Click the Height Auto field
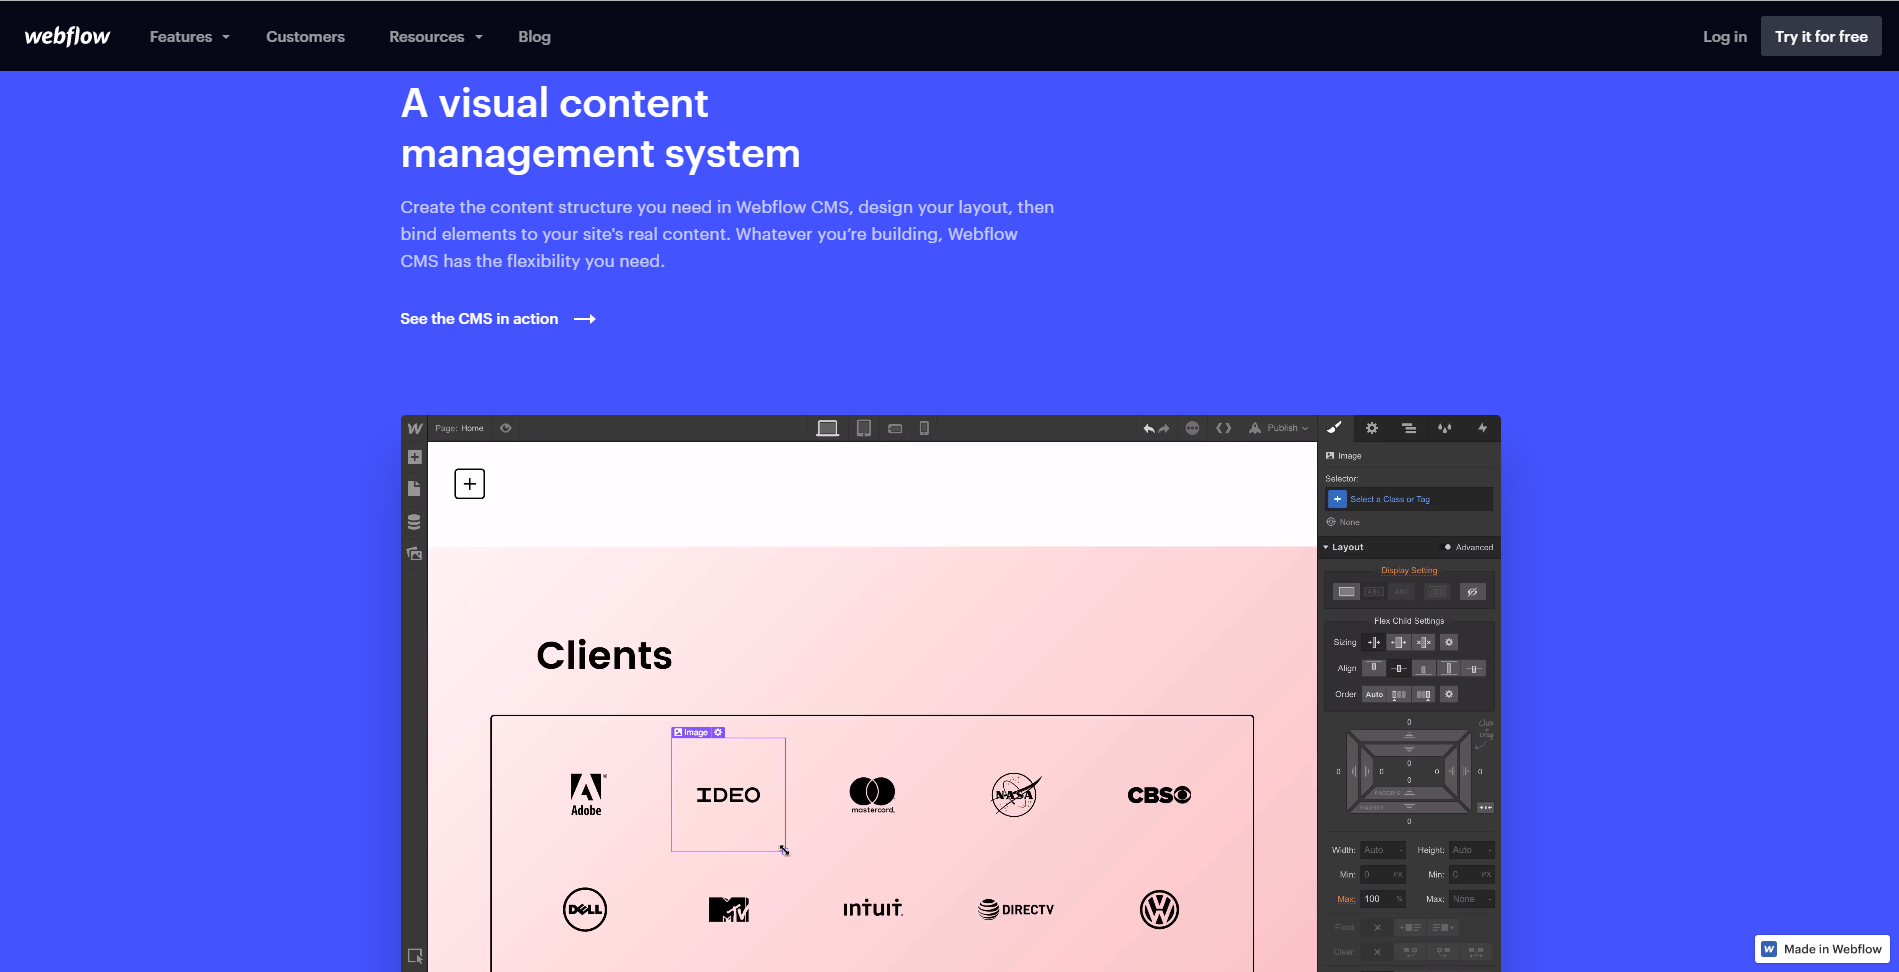The height and width of the screenshot is (972, 1899). pyautogui.click(x=1471, y=850)
